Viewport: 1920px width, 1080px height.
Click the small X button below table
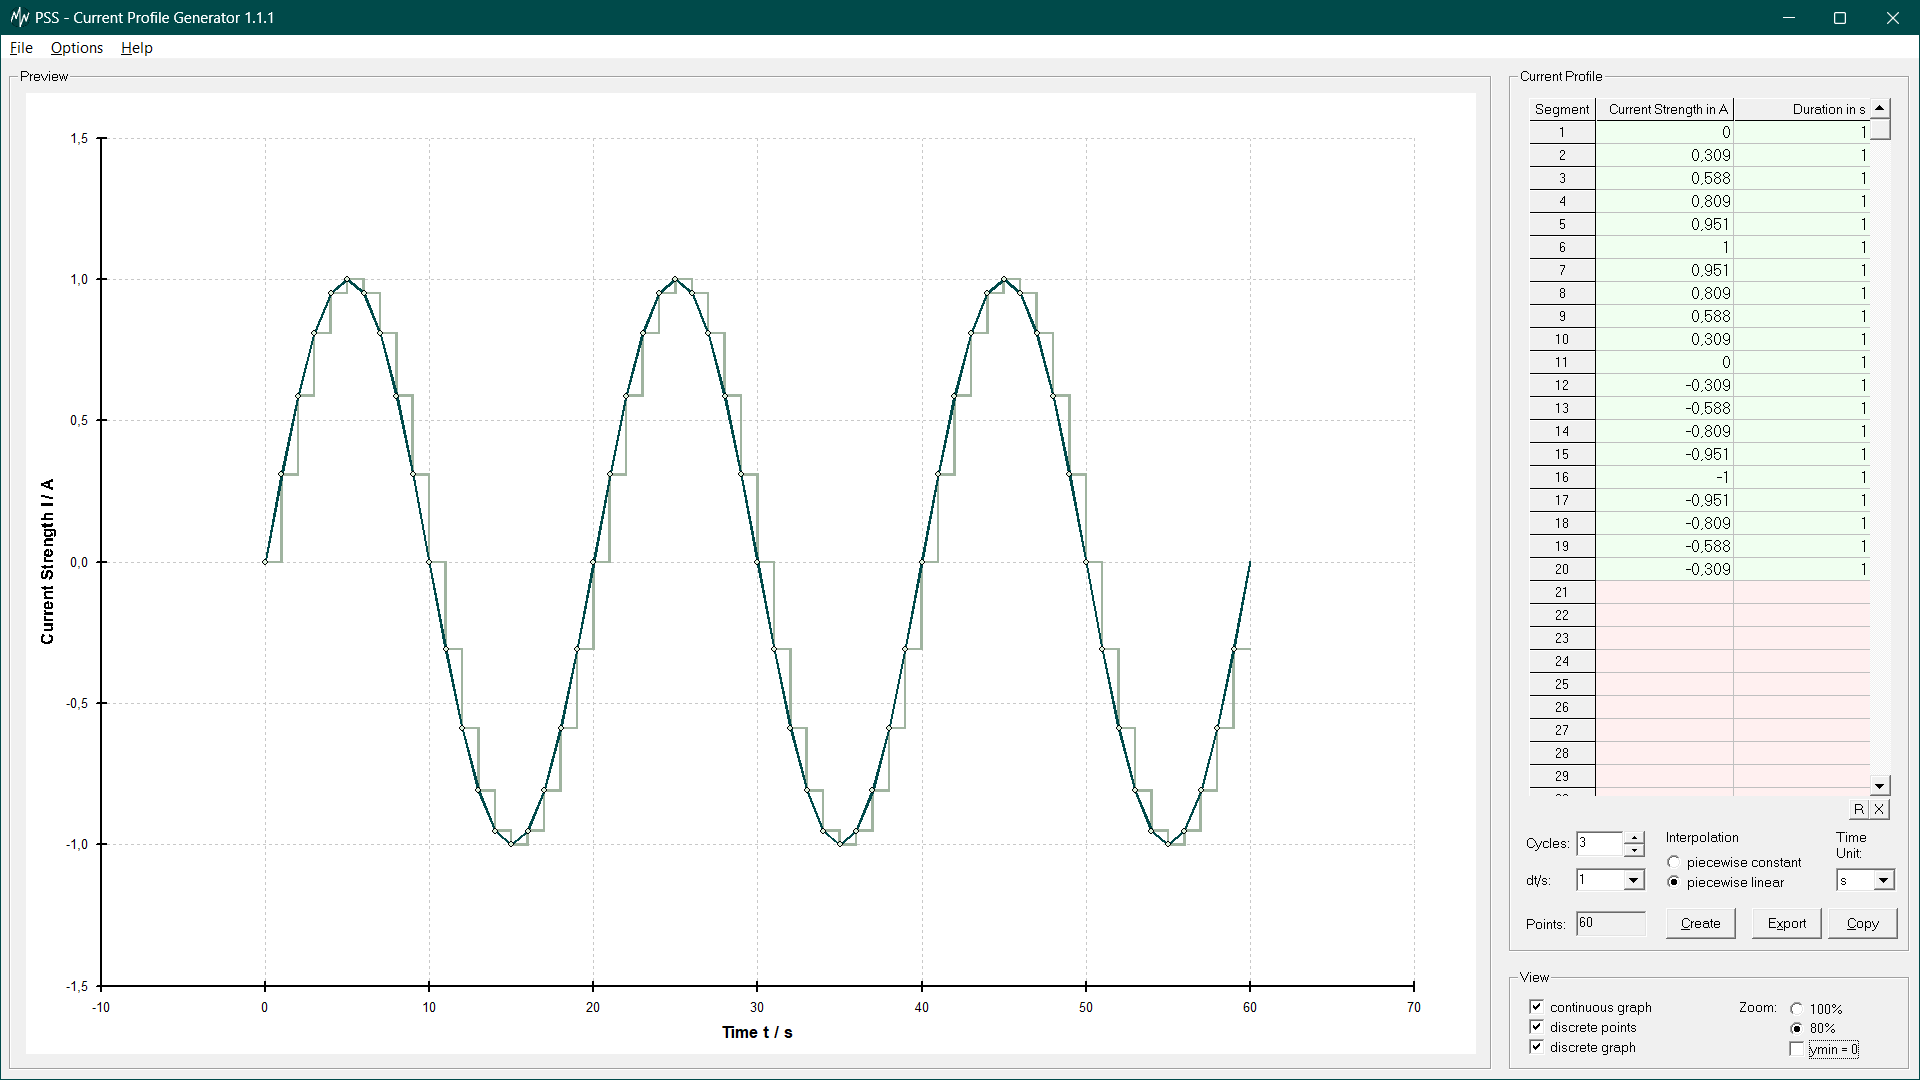pyautogui.click(x=1879, y=809)
